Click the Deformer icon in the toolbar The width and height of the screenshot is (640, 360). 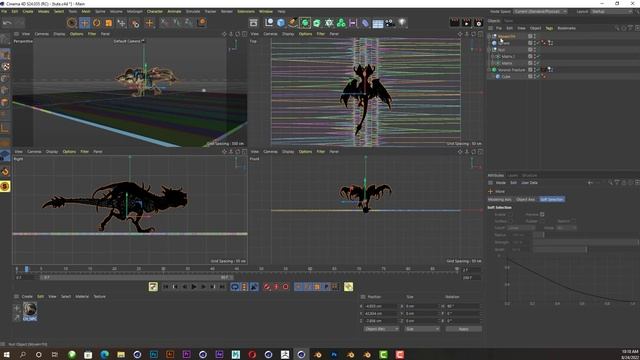(365, 23)
